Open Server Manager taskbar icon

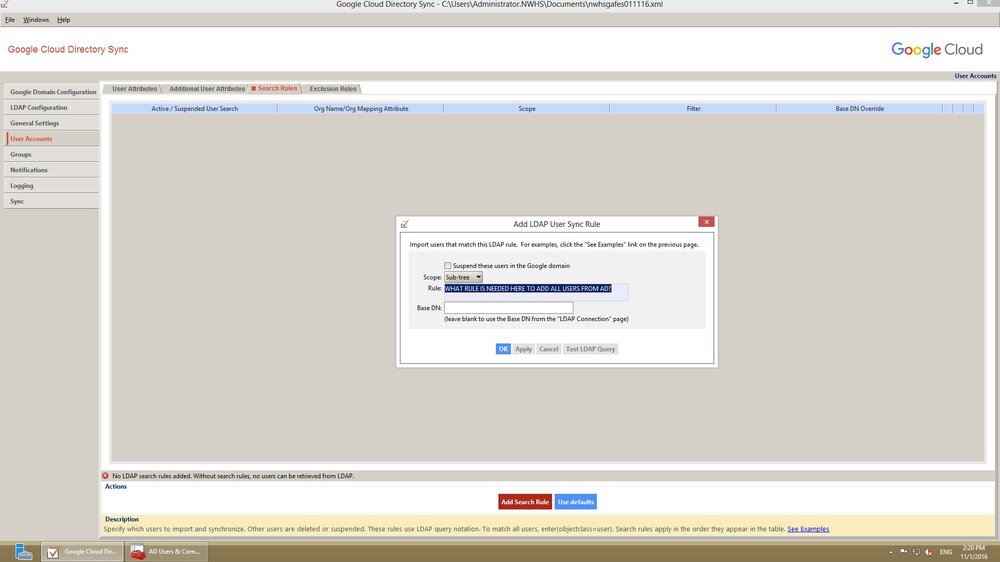(24, 552)
